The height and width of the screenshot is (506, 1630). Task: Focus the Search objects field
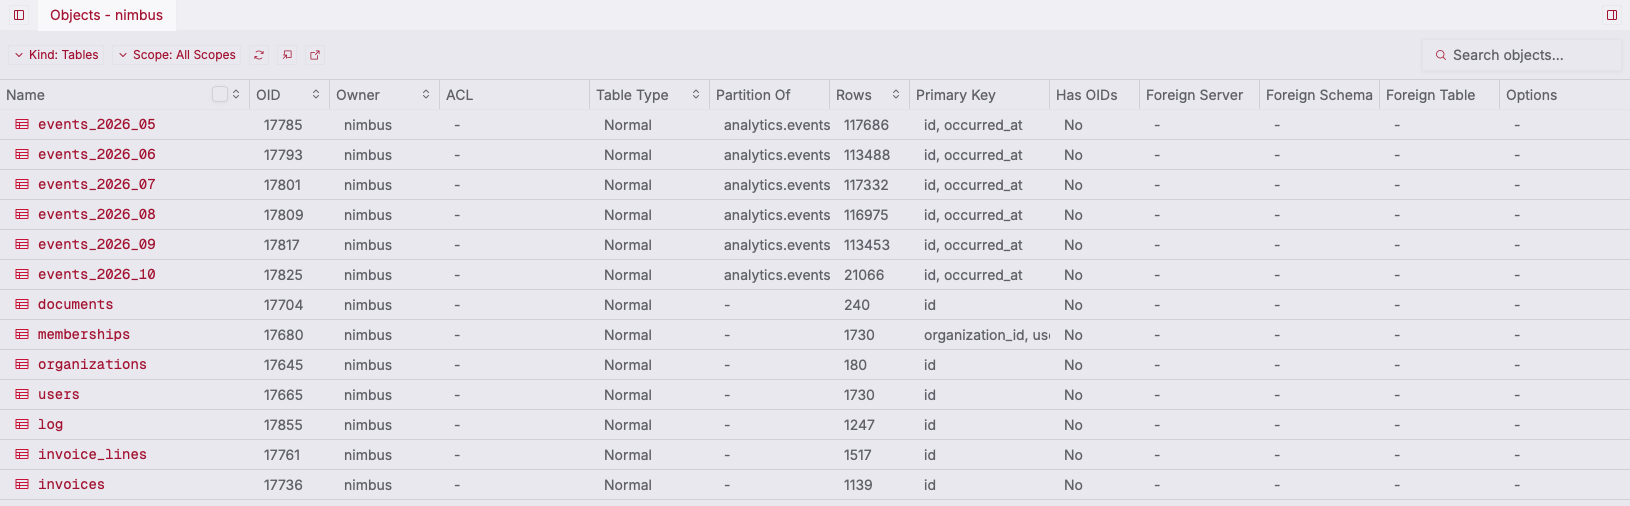point(1521,55)
